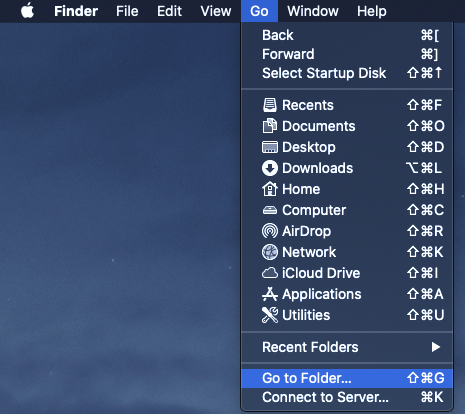This screenshot has height=414, width=465.
Task: Choose Go to Folder…
Action: 347,378
